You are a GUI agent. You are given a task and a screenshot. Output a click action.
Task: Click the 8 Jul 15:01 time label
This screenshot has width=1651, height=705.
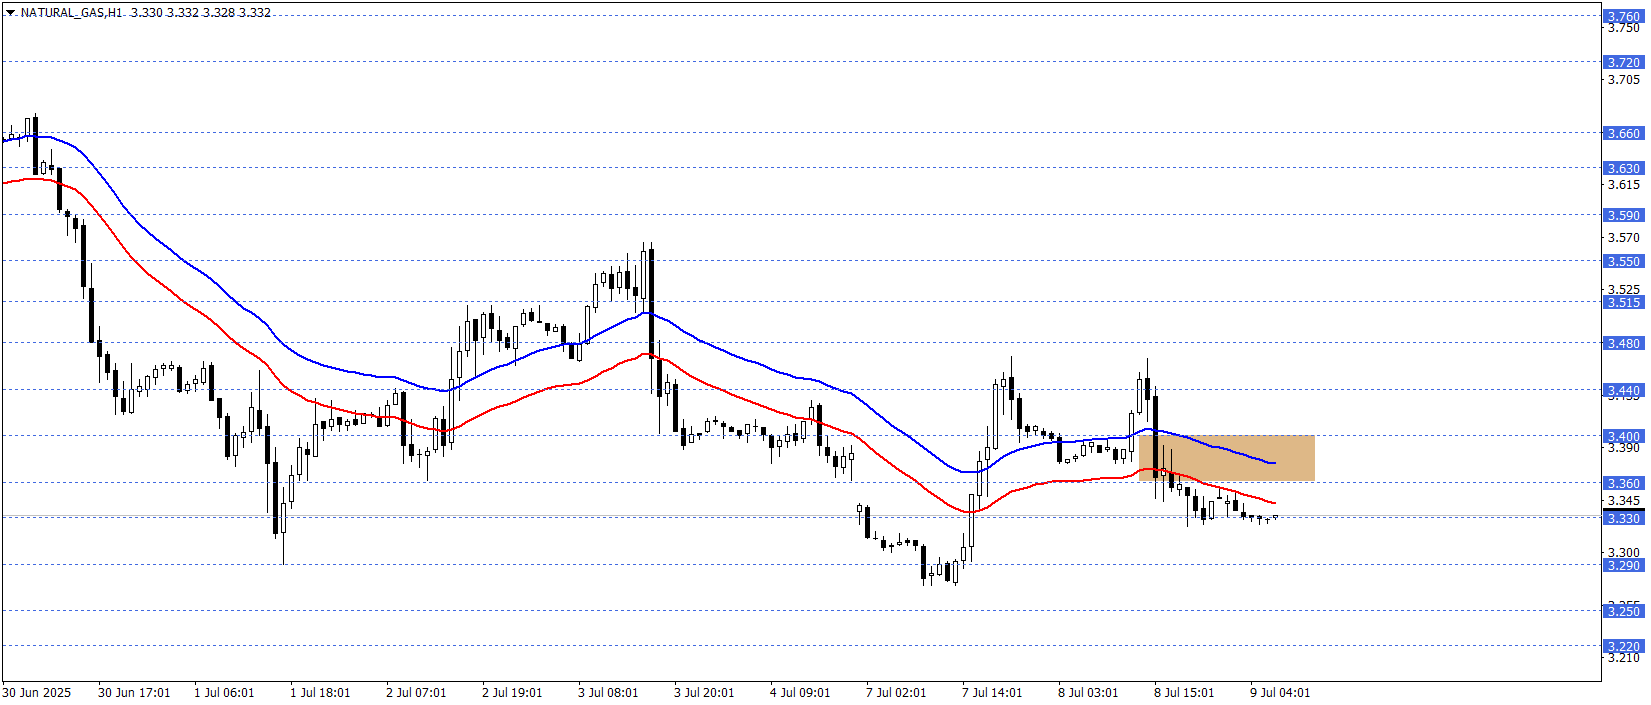coord(1184,692)
